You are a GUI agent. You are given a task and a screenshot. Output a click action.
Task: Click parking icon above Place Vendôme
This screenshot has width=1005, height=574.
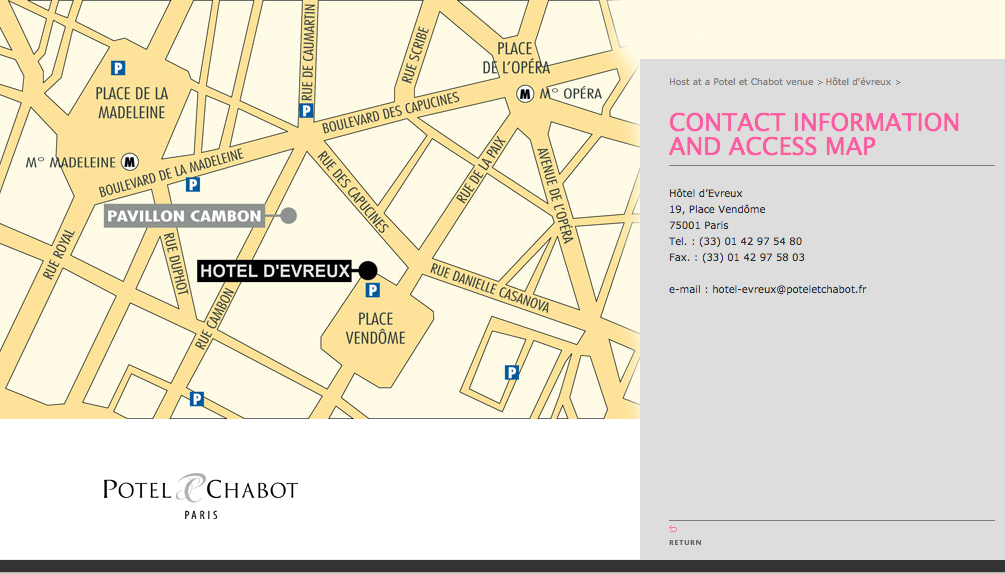click(x=372, y=291)
